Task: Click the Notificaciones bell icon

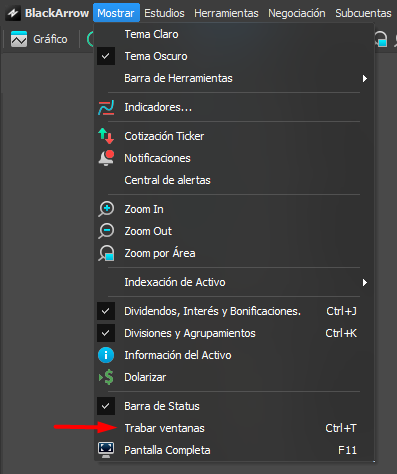Action: (x=106, y=158)
